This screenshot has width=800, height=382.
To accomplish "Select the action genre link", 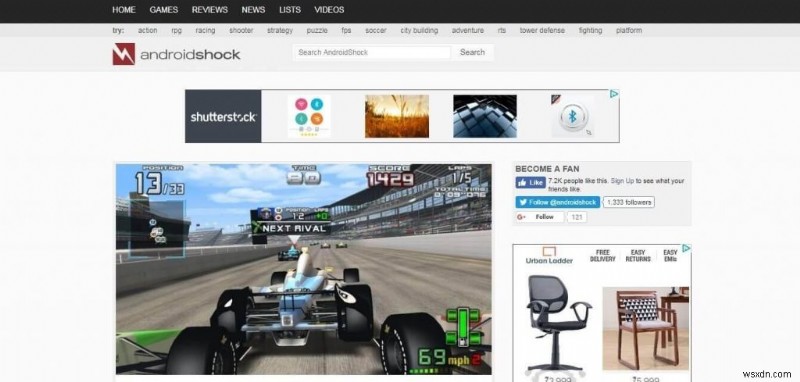I will click(147, 31).
